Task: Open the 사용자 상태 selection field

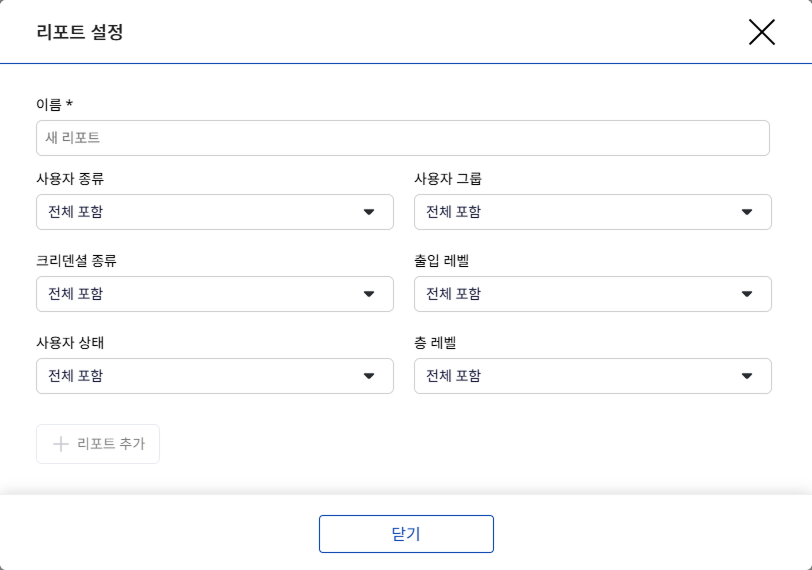Action: pos(200,376)
